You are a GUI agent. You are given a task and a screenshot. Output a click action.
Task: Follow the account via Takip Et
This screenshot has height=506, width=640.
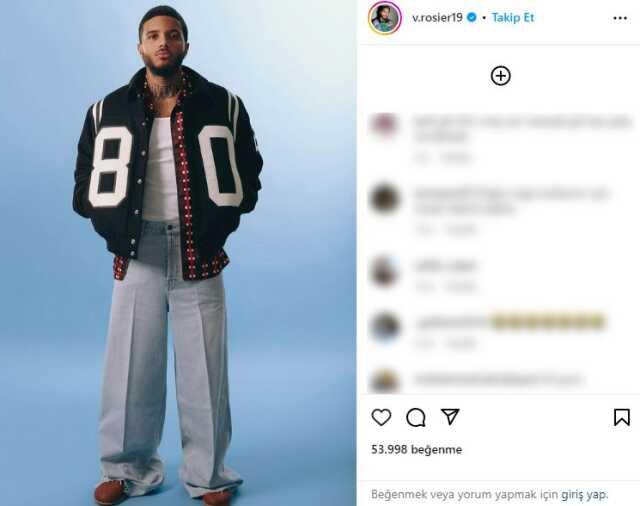513,18
